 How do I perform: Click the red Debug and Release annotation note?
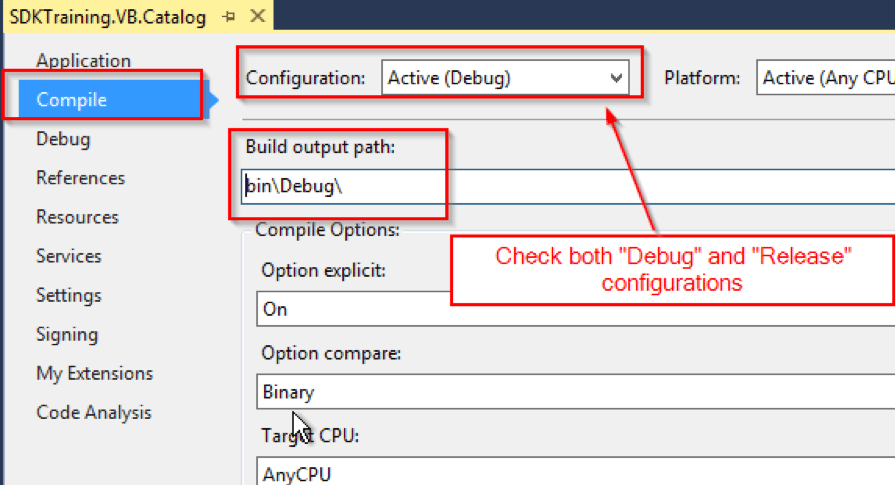coord(671,269)
